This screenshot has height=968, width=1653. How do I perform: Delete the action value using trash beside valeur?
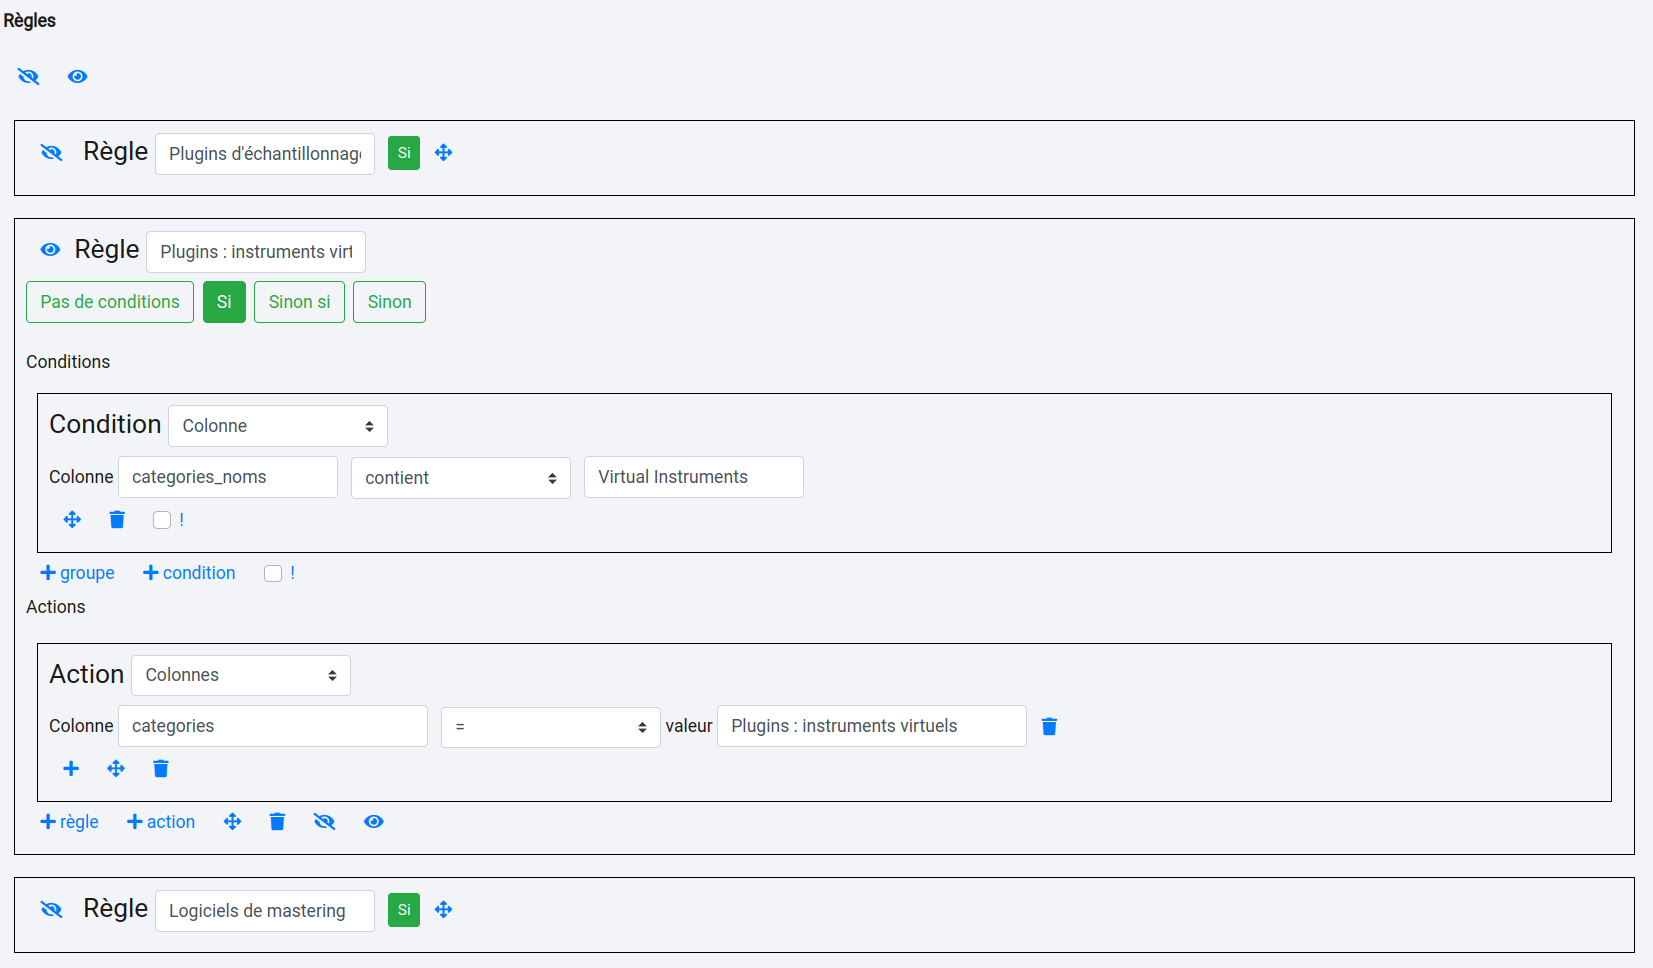point(1049,726)
